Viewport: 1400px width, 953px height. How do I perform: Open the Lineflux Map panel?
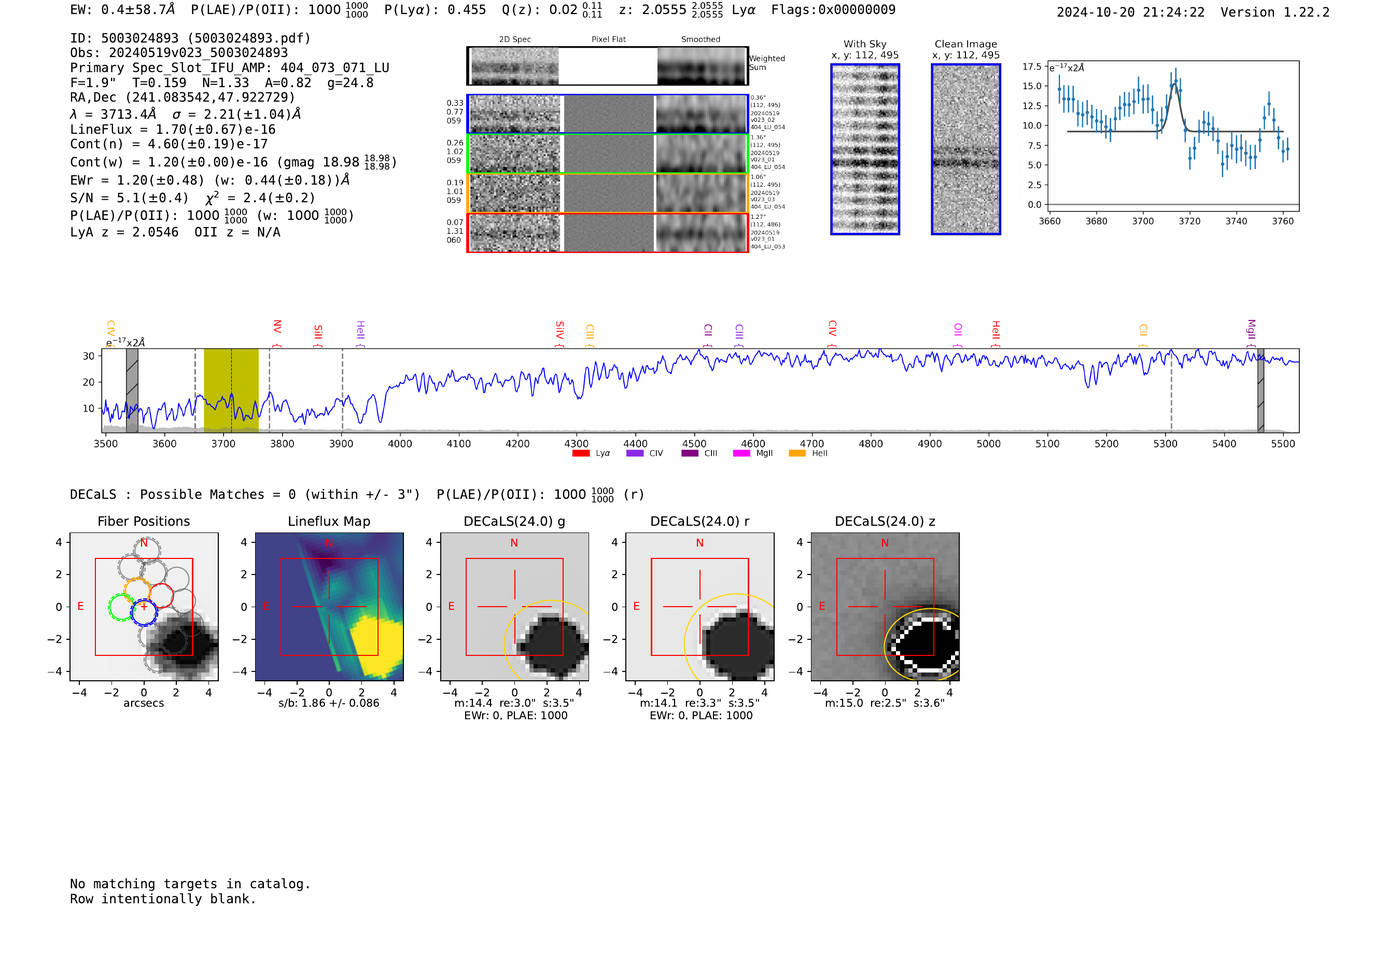click(329, 607)
